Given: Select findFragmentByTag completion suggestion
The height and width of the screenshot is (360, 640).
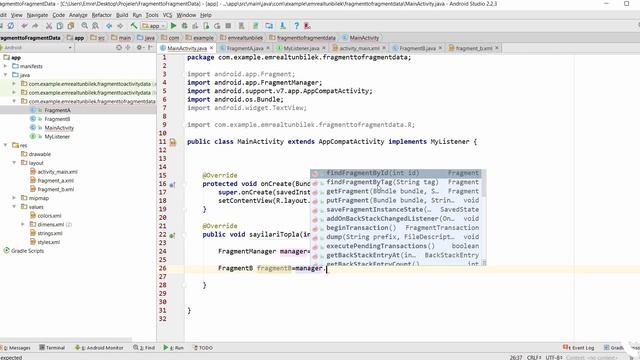Looking at the screenshot, I should point(395,182).
